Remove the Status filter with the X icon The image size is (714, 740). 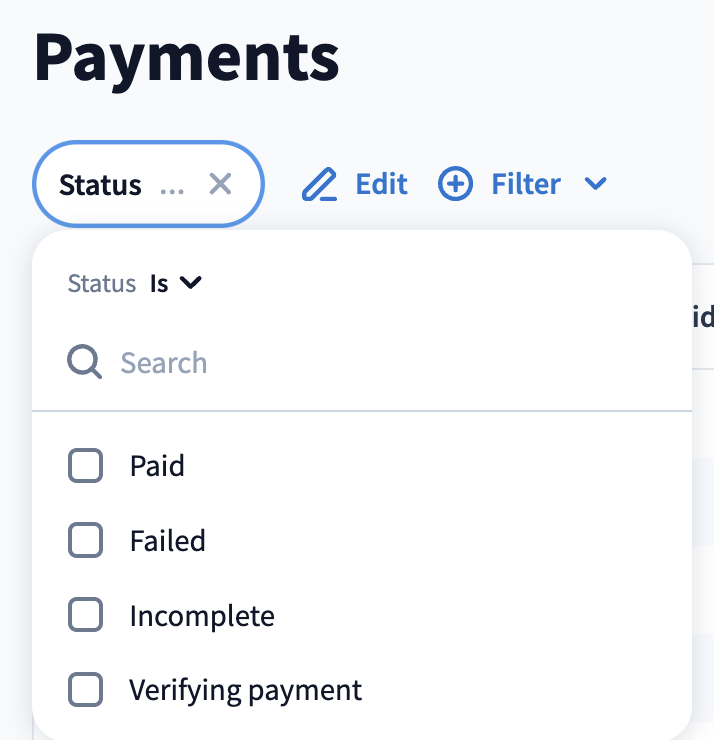point(220,184)
